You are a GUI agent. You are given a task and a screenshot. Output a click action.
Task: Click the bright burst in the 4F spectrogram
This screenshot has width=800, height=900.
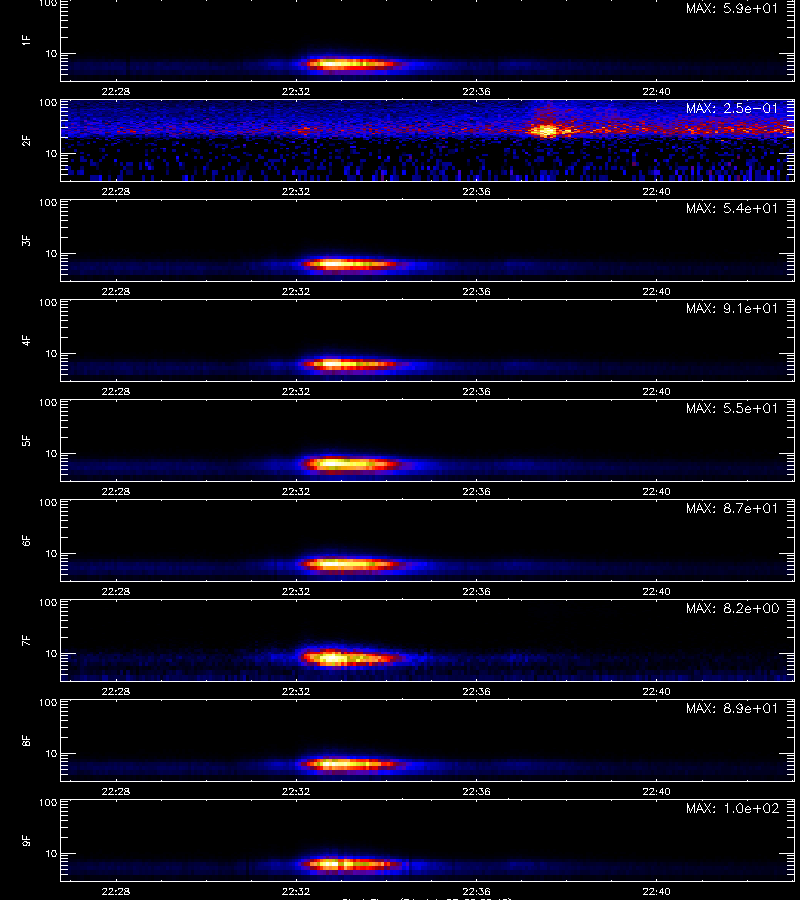[x=349, y=364]
